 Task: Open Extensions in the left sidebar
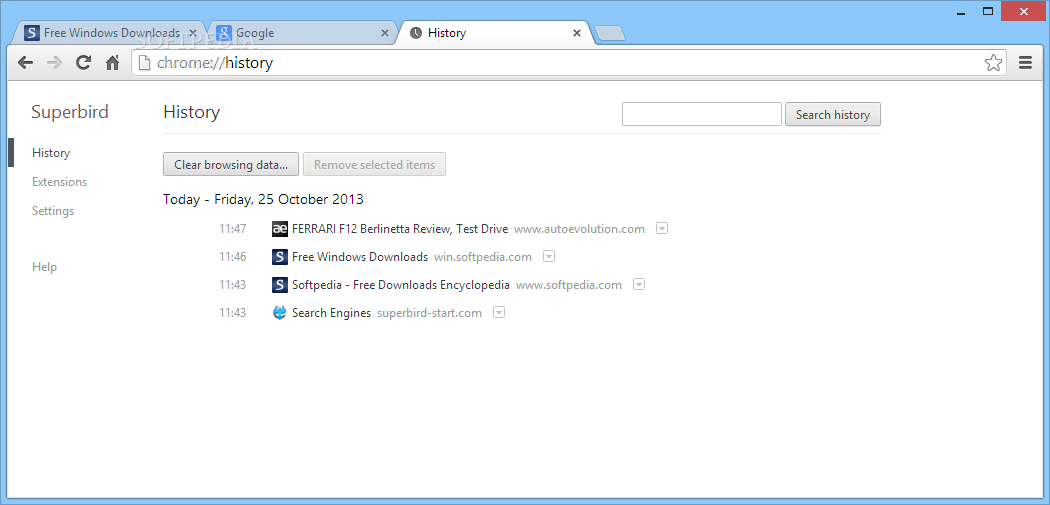coord(60,182)
